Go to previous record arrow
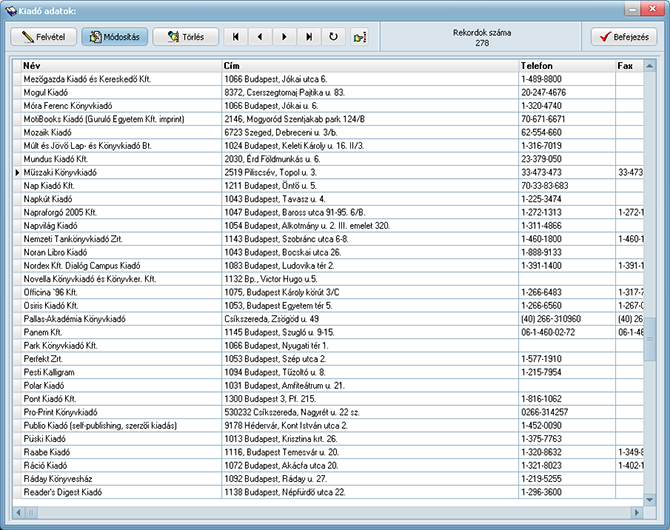The width and height of the screenshot is (670, 530). click(x=260, y=37)
